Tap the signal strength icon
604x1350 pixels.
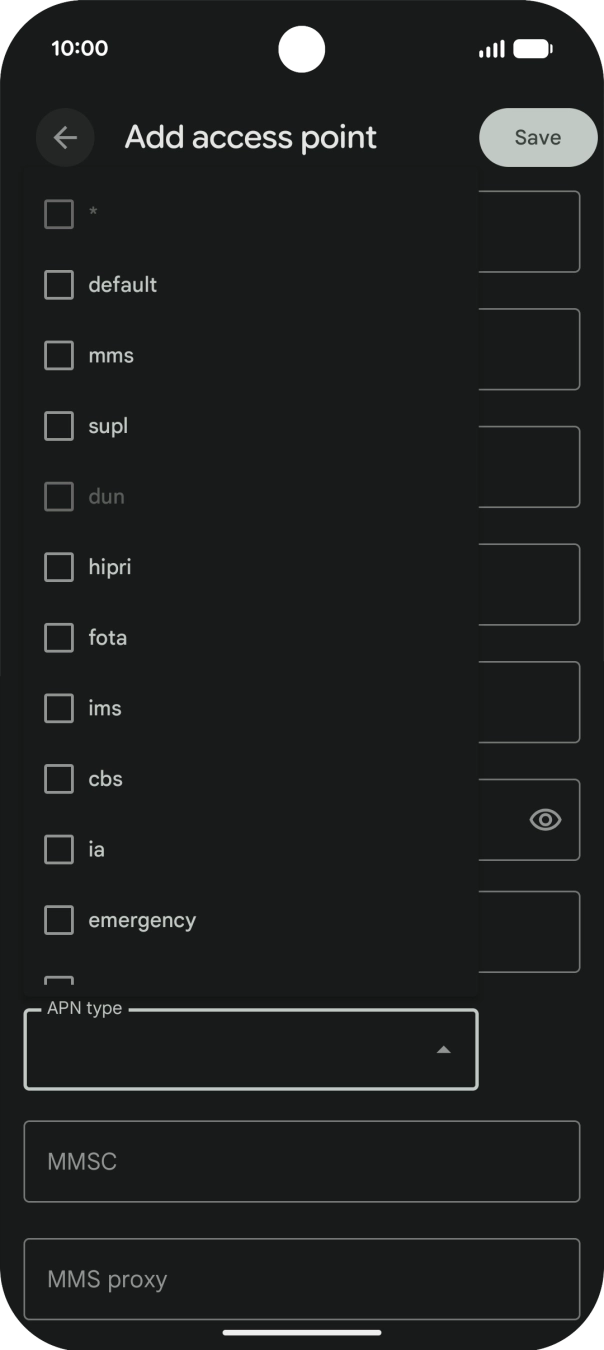pyautogui.click(x=491, y=46)
